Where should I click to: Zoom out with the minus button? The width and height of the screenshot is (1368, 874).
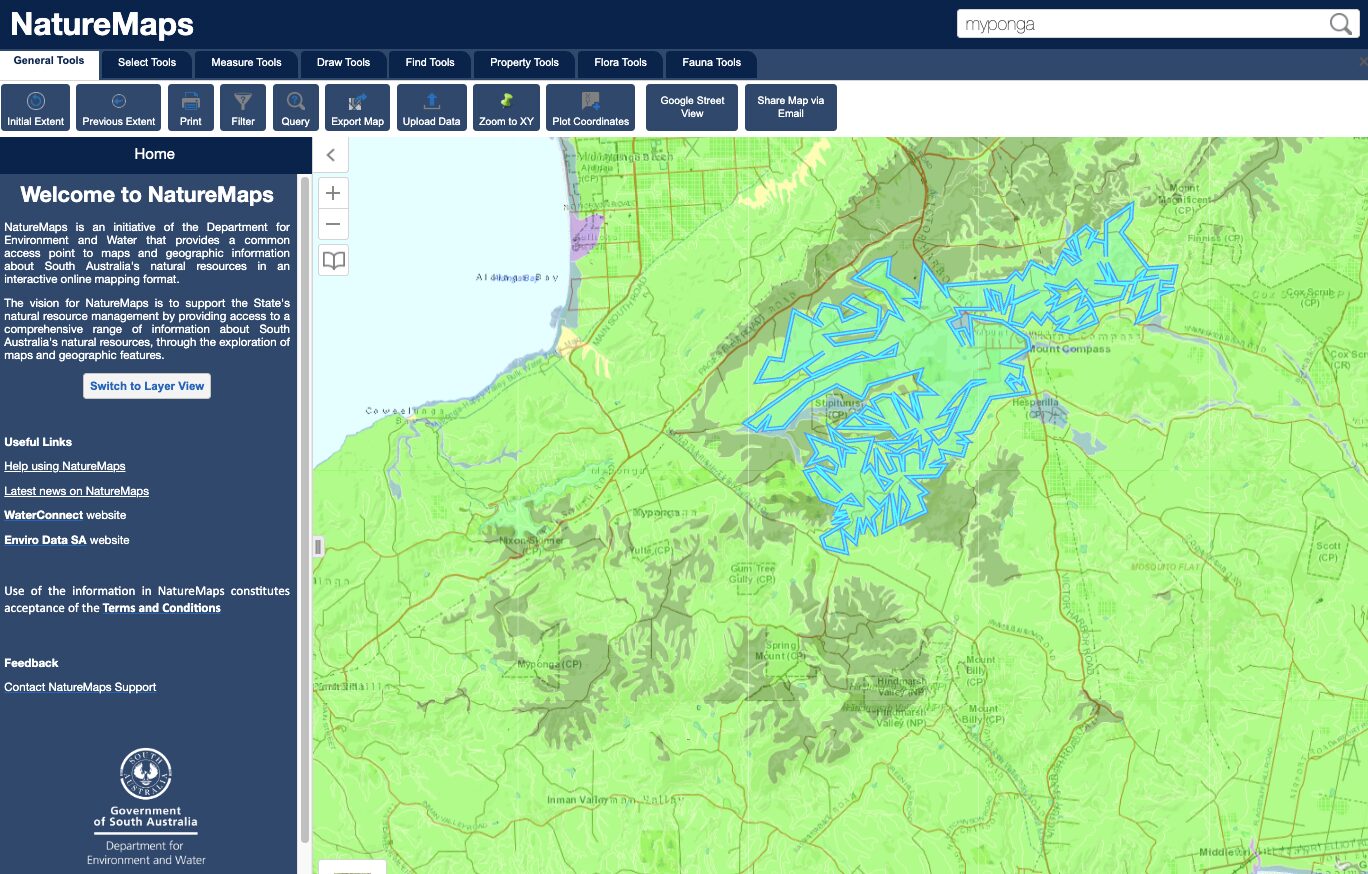[x=333, y=224]
